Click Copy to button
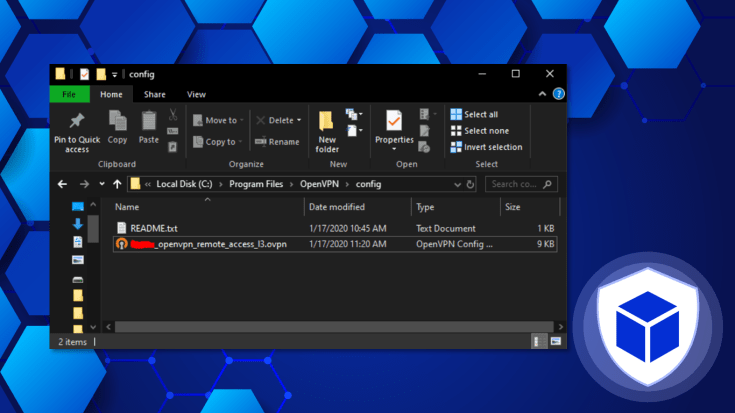Image resolution: width=735 pixels, height=413 pixels. (218, 142)
